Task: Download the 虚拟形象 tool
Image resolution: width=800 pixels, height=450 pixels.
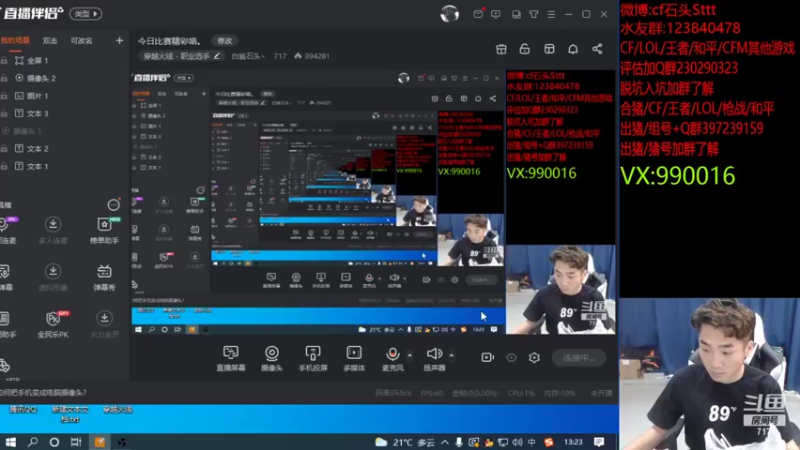Action: coord(53,277)
